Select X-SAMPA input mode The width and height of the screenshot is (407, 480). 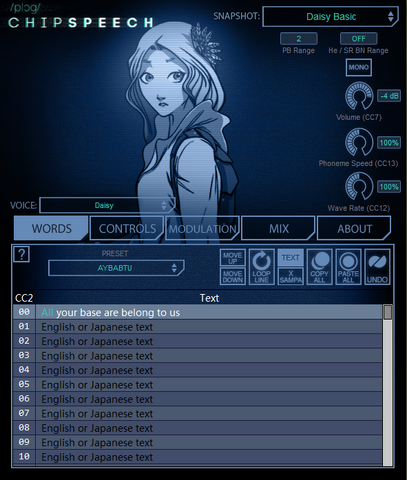pyautogui.click(x=290, y=276)
